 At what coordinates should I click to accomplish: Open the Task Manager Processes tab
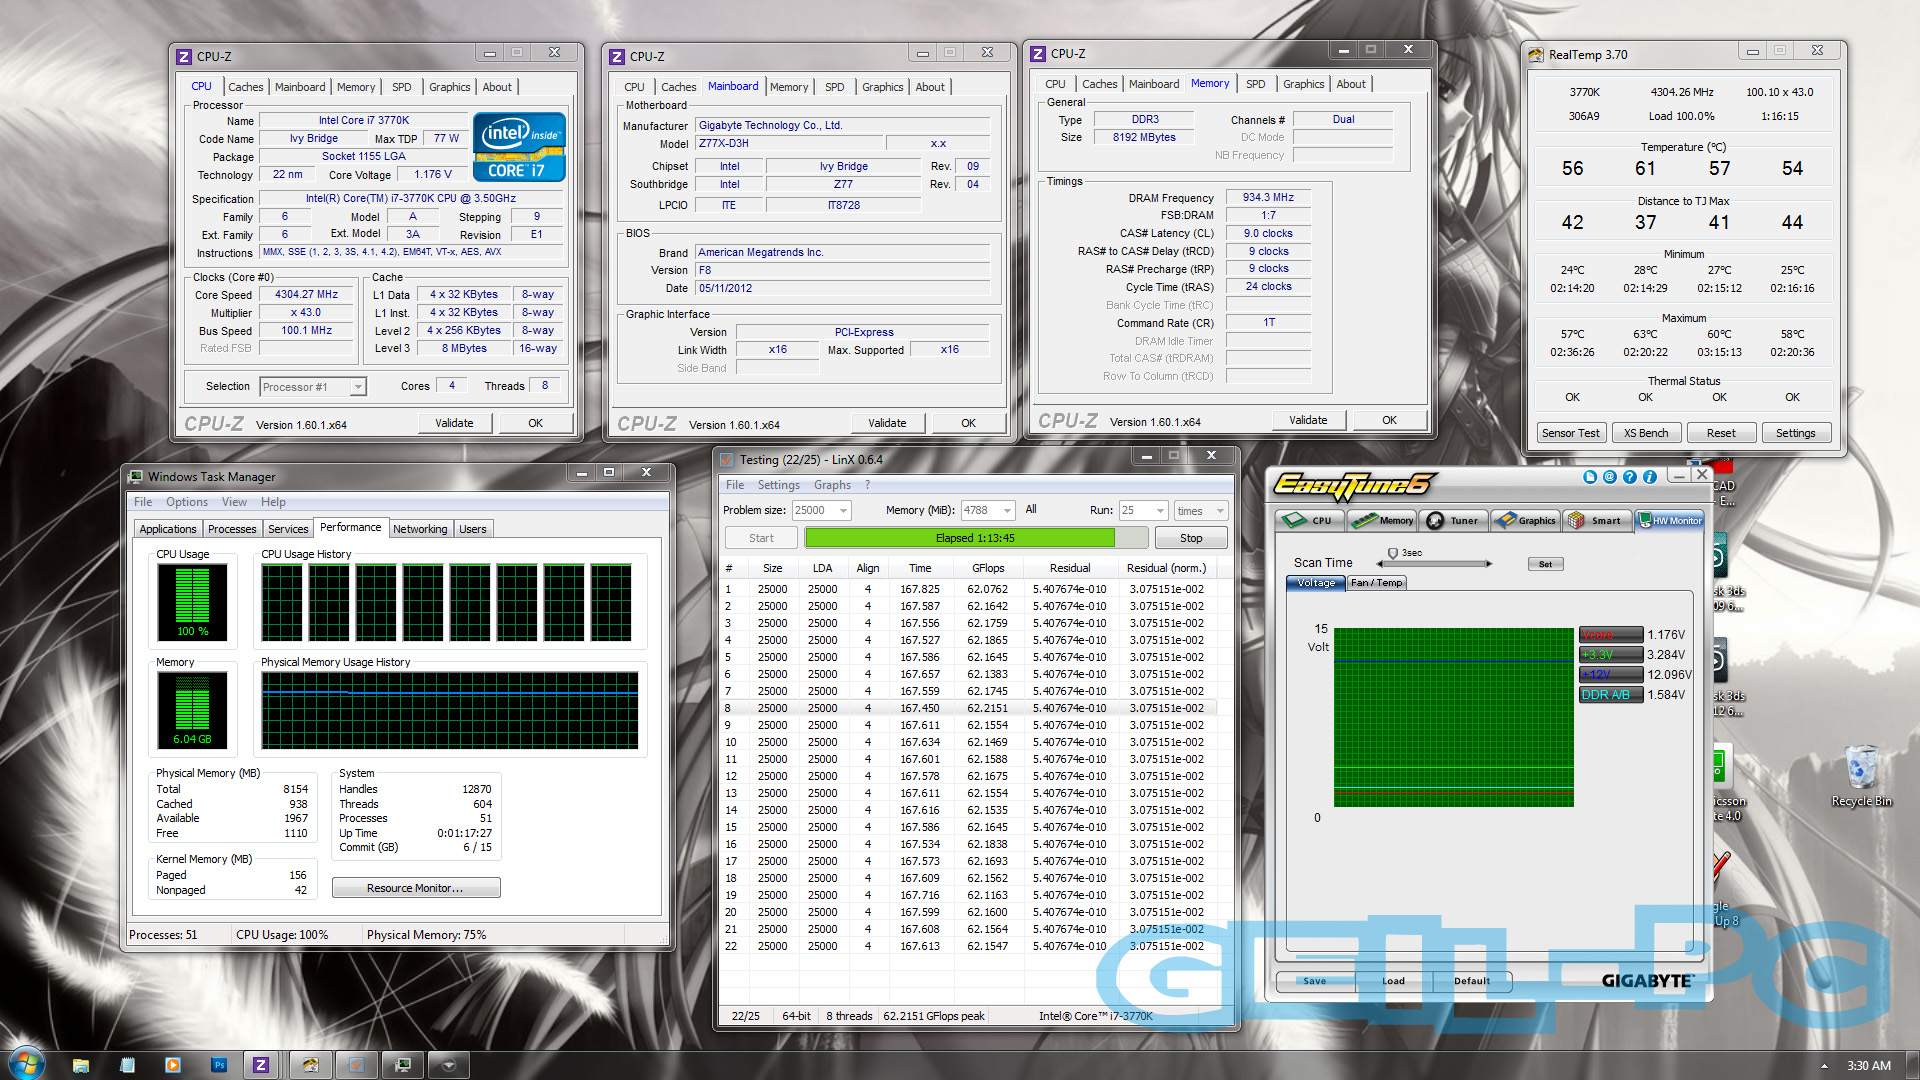pos(232,529)
